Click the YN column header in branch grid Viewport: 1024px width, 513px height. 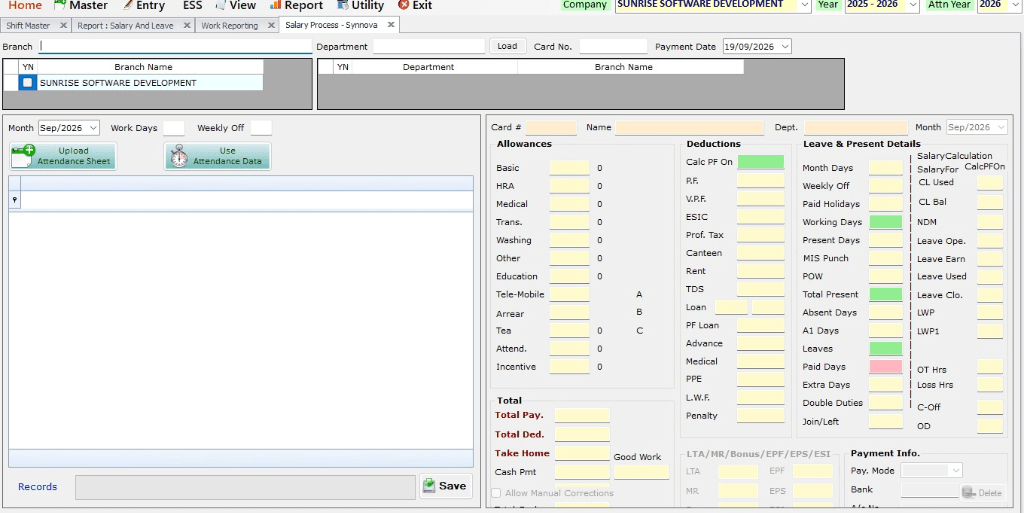[28, 67]
